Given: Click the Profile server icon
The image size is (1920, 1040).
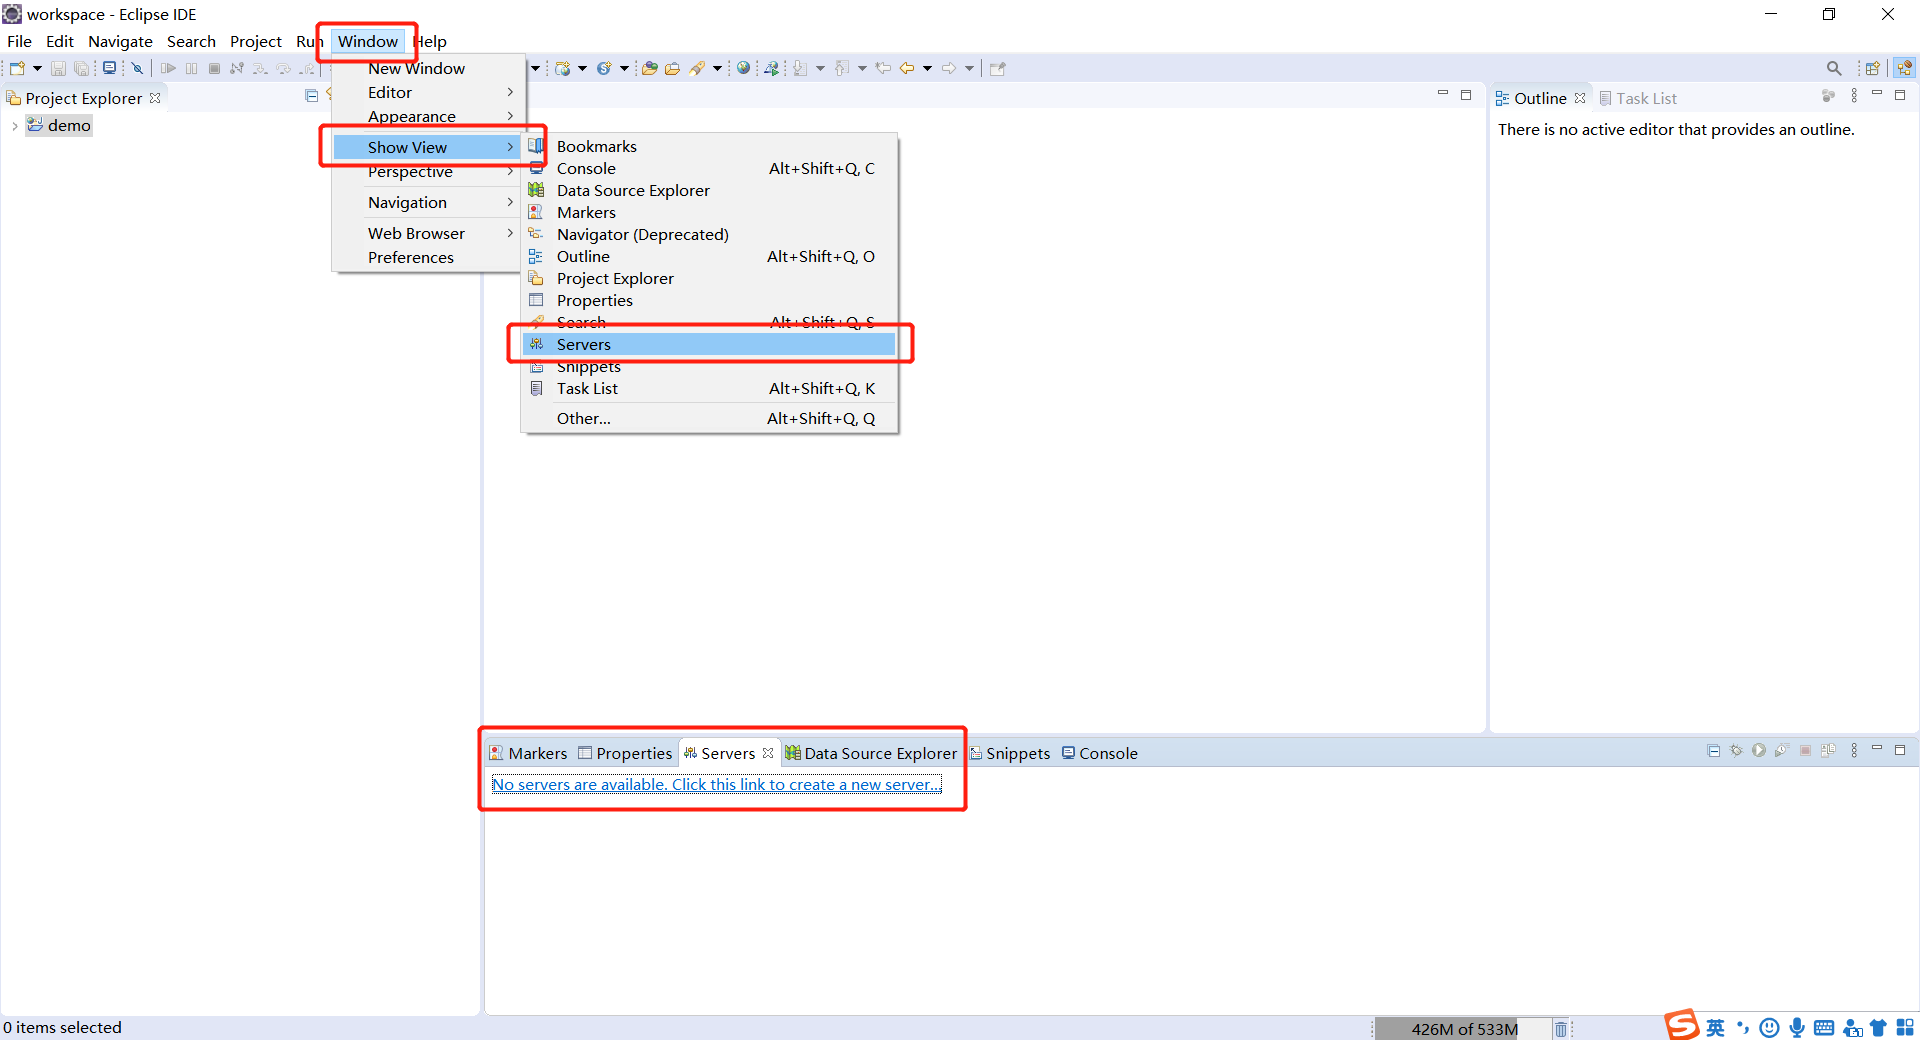Looking at the screenshot, I should 1781,751.
